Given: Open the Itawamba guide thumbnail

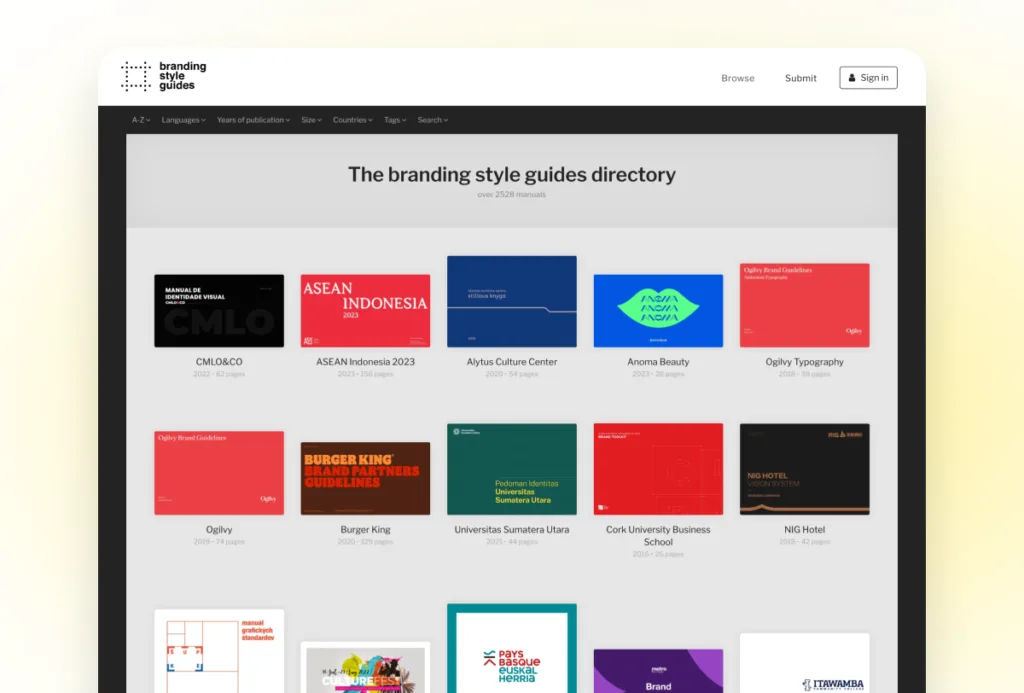Looking at the screenshot, I should (805, 663).
